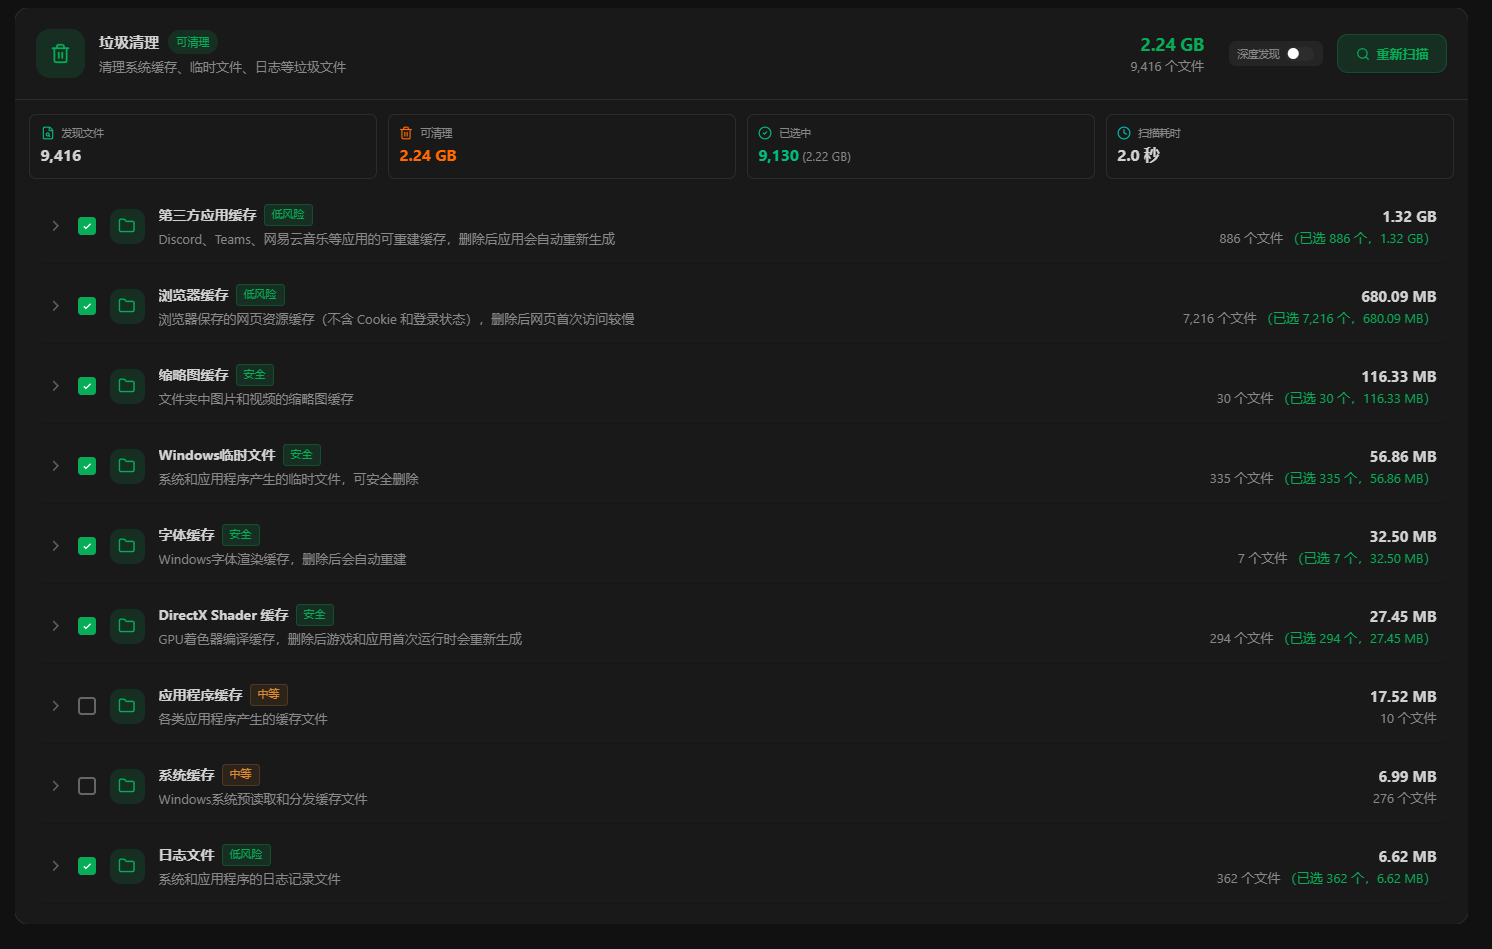Click the folder icon for 字体缓存
1492x949 pixels.
[127, 546]
